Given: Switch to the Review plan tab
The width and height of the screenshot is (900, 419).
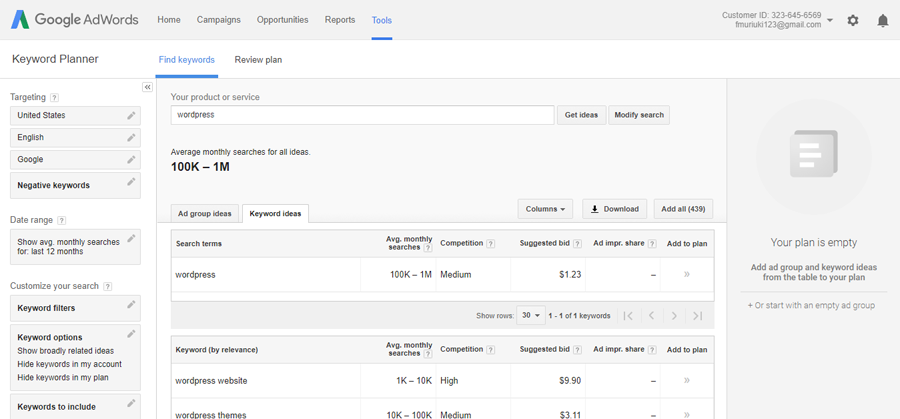Looking at the screenshot, I should [258, 60].
